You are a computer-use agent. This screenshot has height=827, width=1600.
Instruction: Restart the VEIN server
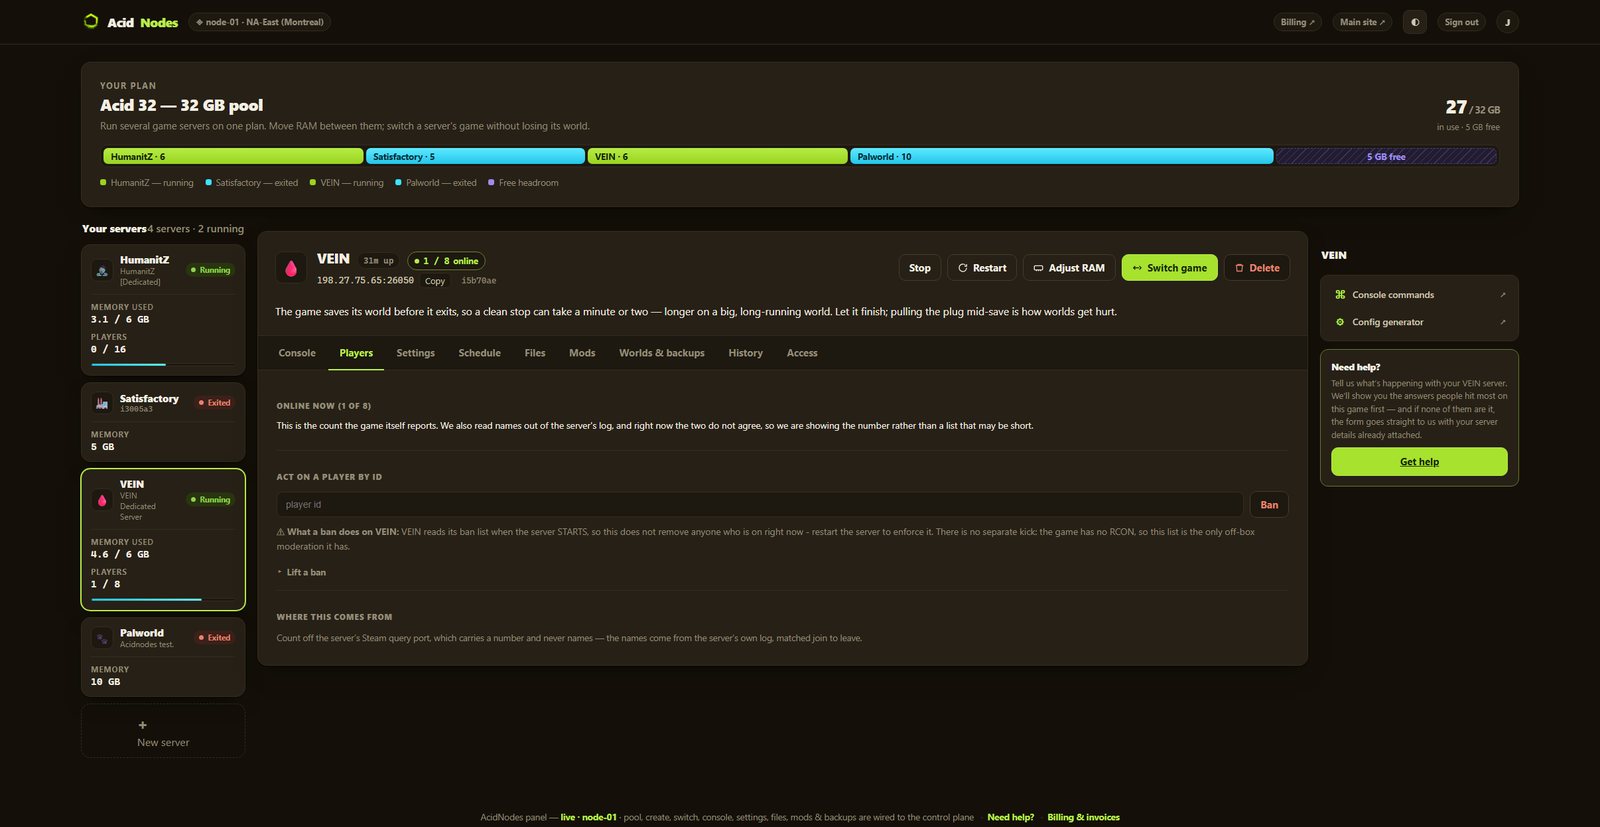pos(982,268)
